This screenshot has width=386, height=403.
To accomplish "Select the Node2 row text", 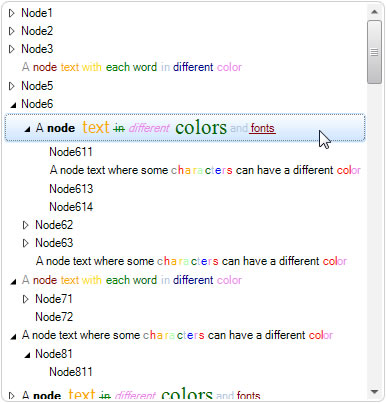I will pyautogui.click(x=37, y=31).
